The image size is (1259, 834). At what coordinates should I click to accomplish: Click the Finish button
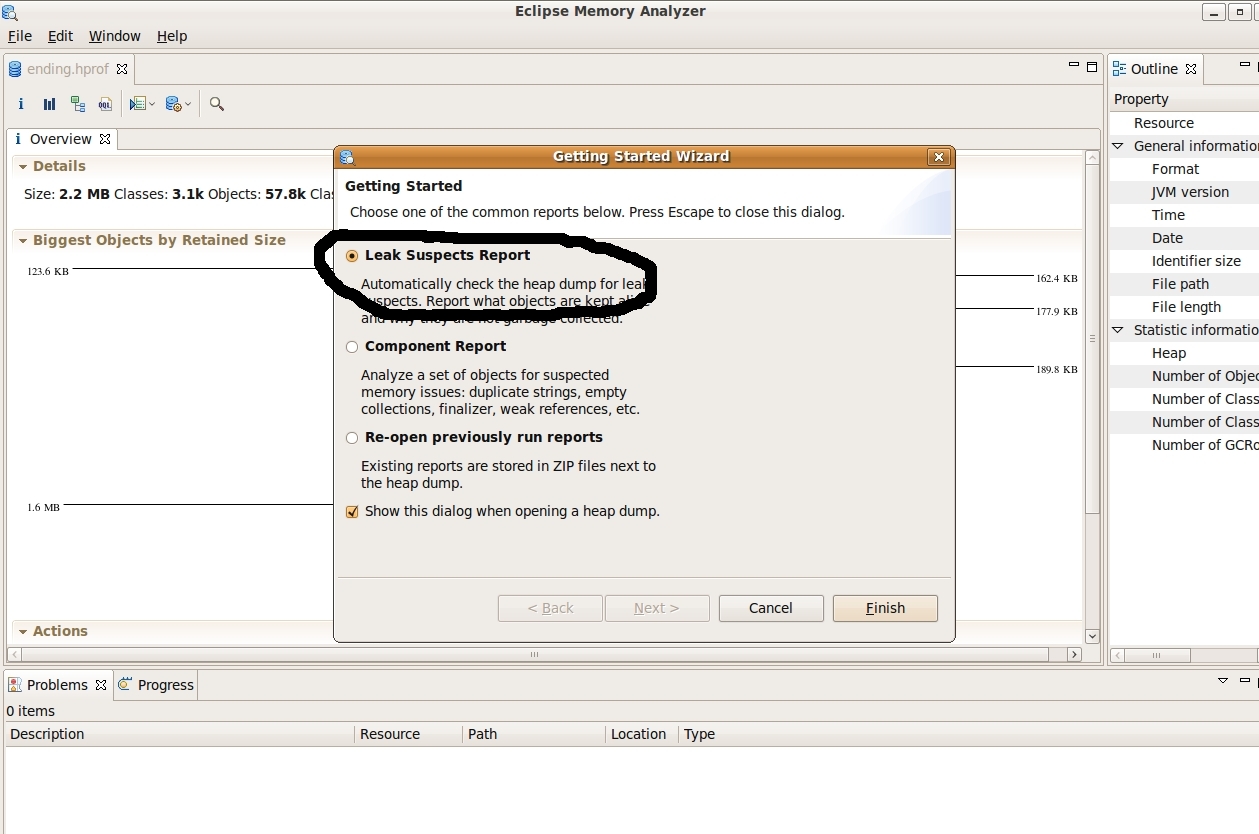(885, 608)
